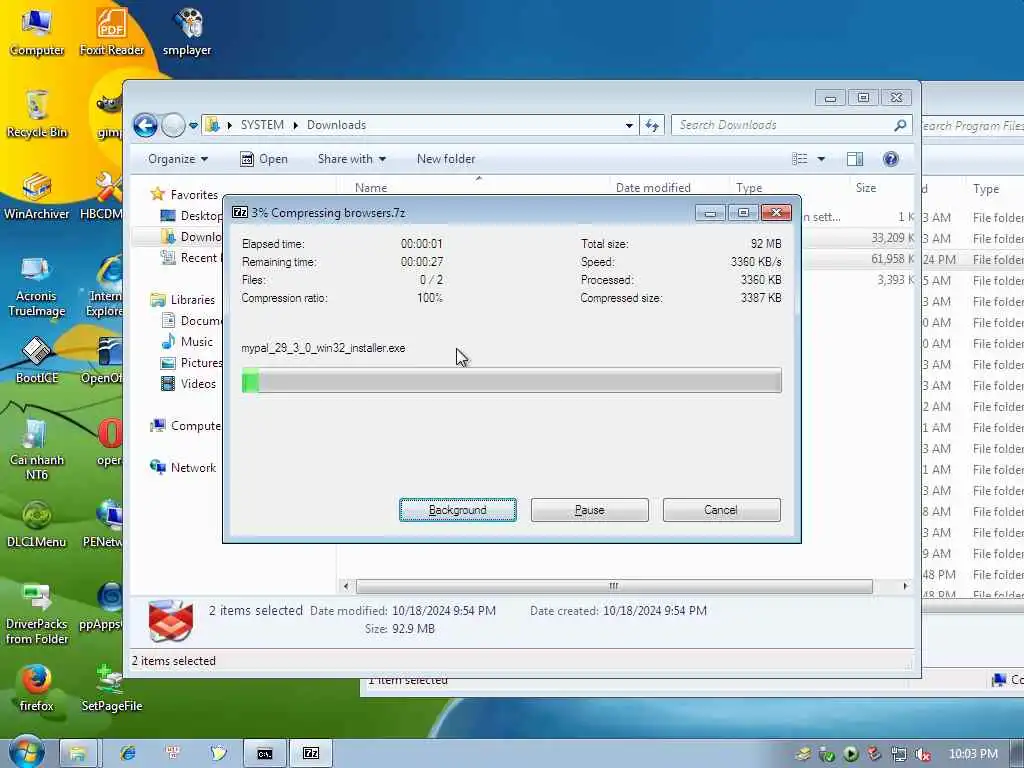Click the SYSTEM segment in address bar
Viewport: 1024px width, 768px height.
(263, 125)
